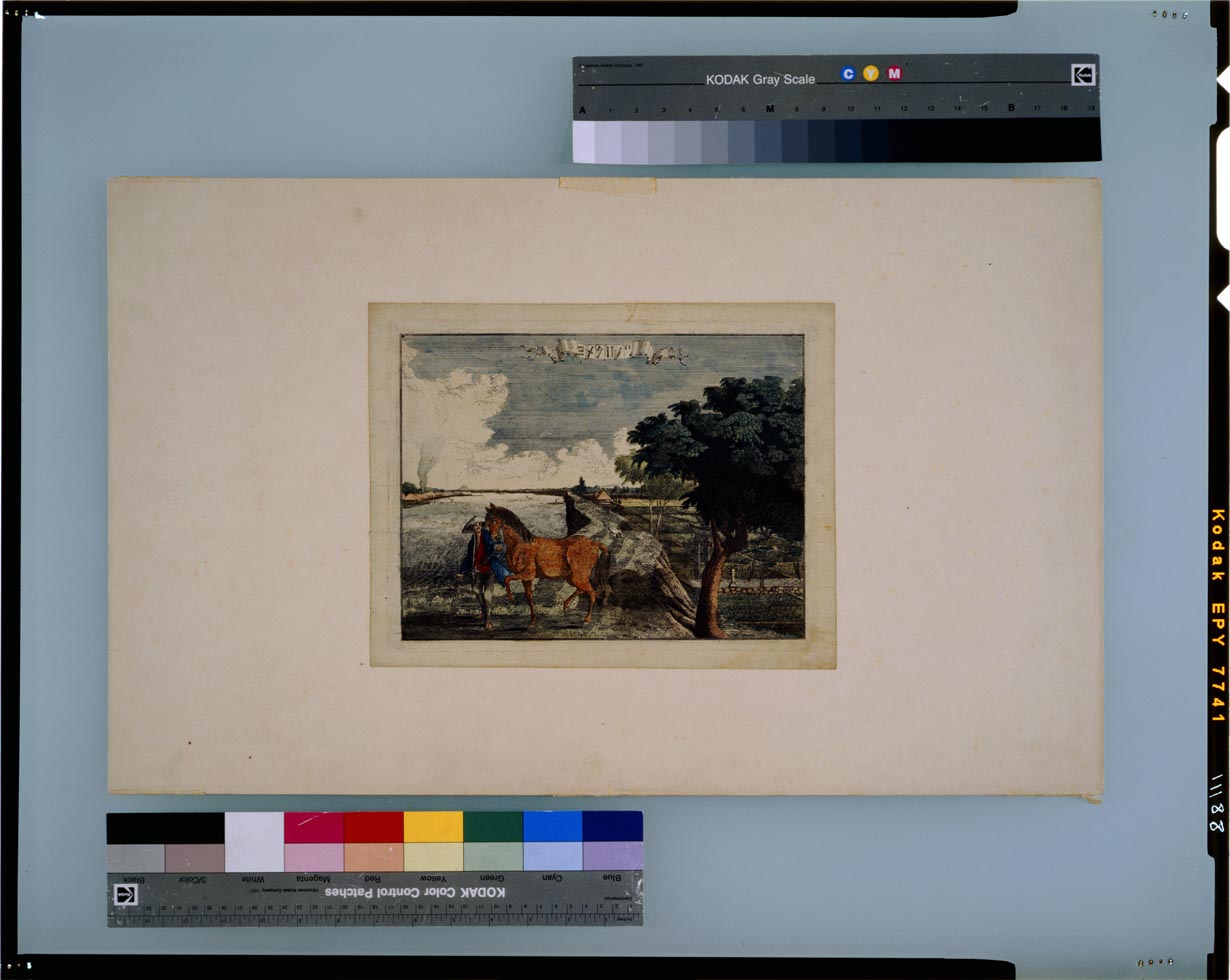Click the red M circle on gray scale
The image size is (1230, 980).
click(x=894, y=73)
